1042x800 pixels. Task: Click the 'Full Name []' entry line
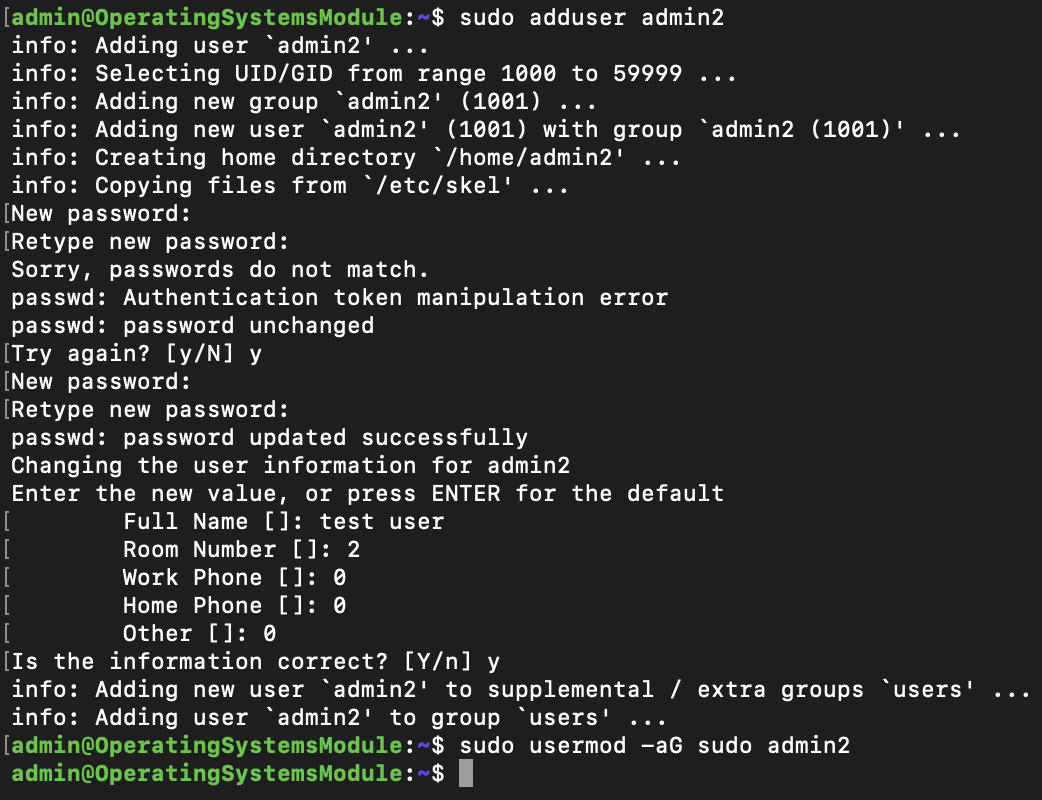coord(283,521)
